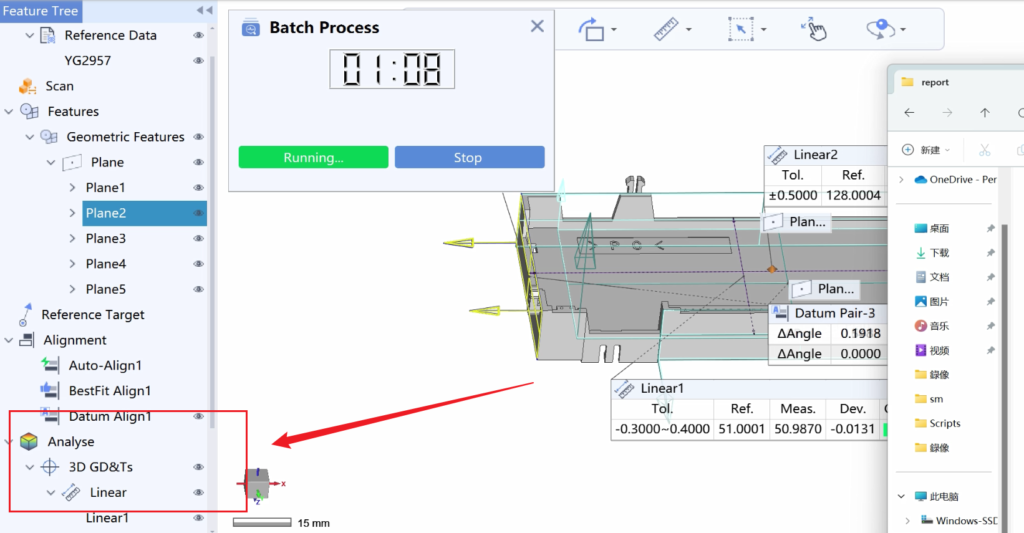Screen dimensions: 1024x533
Task: Click the 3D GD&Ts crosshair icon
Action: pos(50,467)
